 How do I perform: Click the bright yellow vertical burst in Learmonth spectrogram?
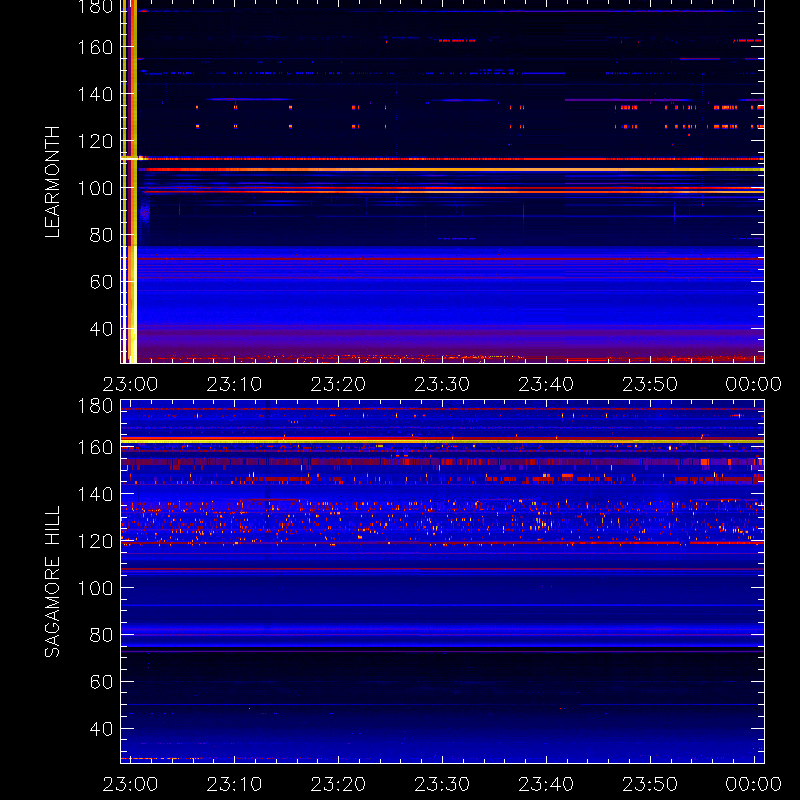pos(129,182)
